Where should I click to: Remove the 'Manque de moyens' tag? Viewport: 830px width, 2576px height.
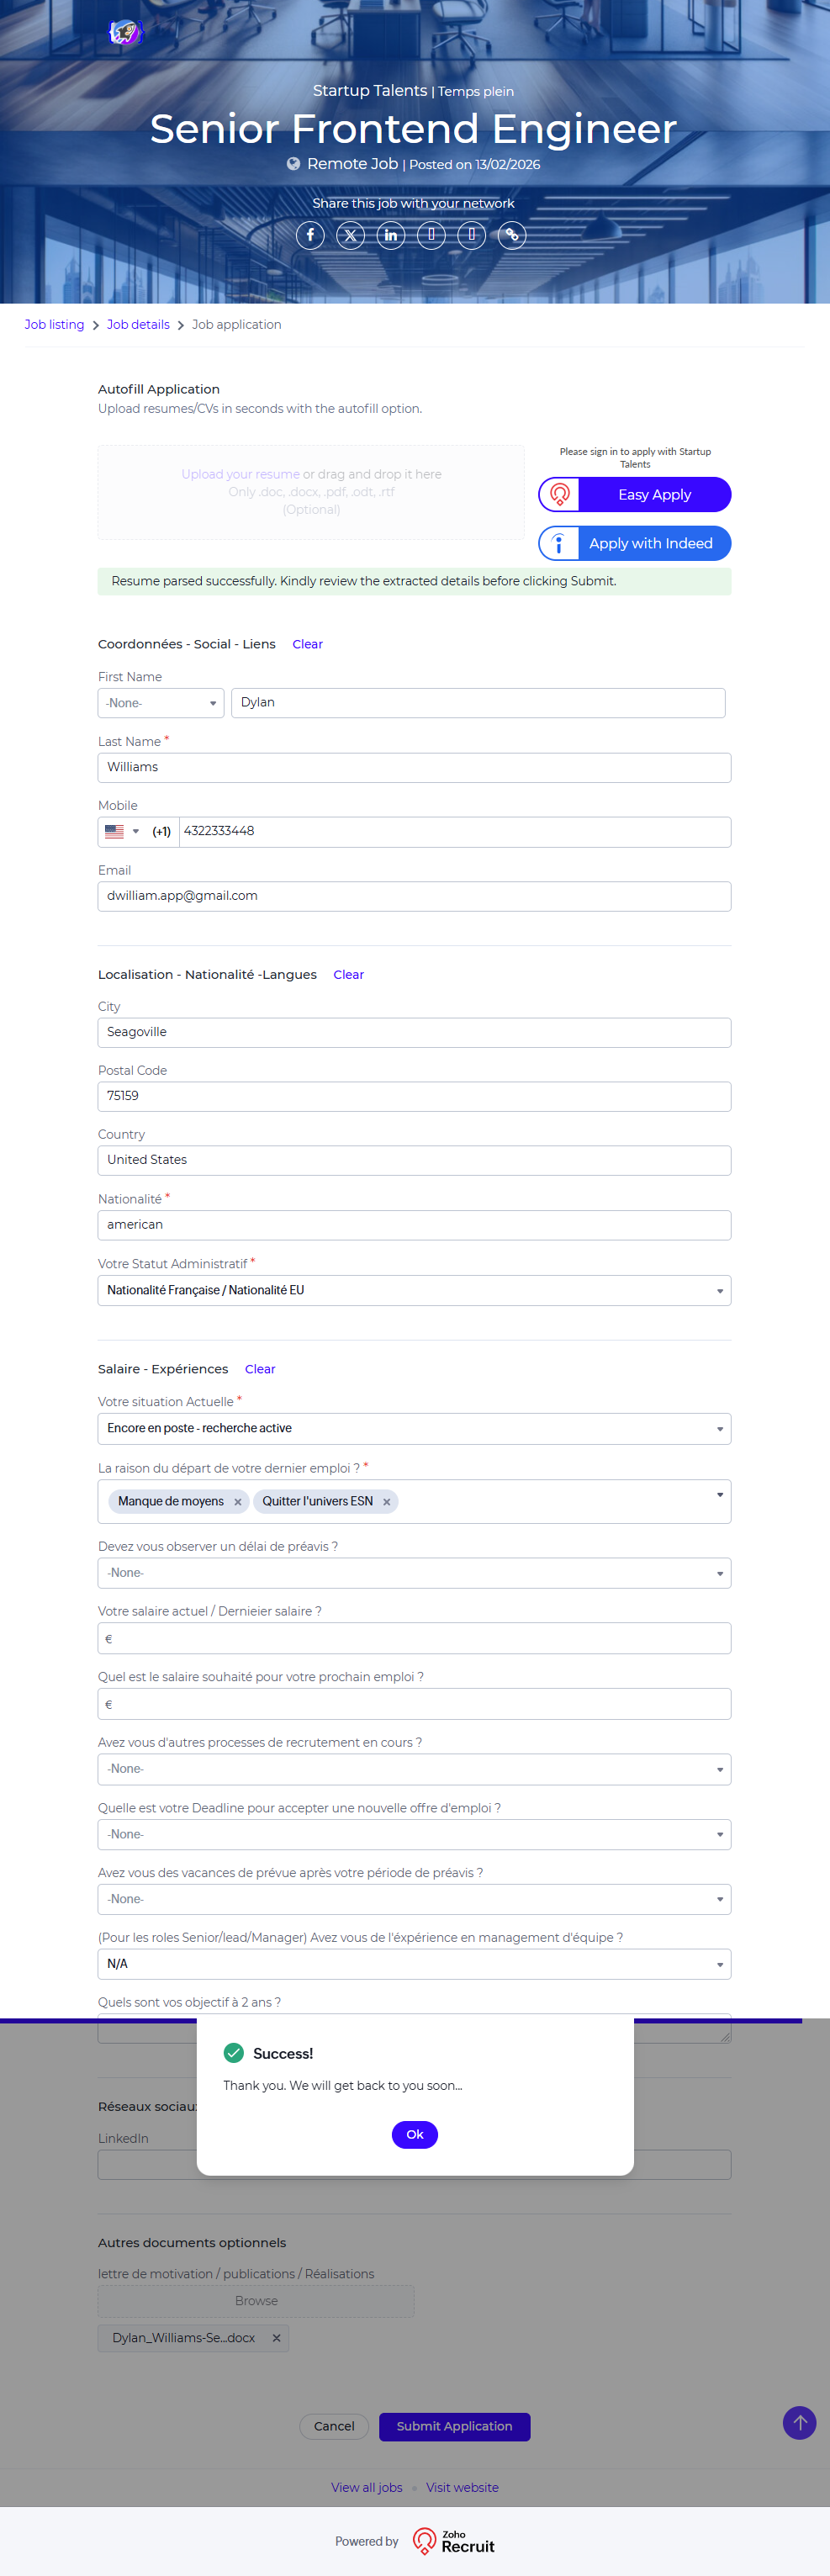pyautogui.click(x=238, y=1501)
